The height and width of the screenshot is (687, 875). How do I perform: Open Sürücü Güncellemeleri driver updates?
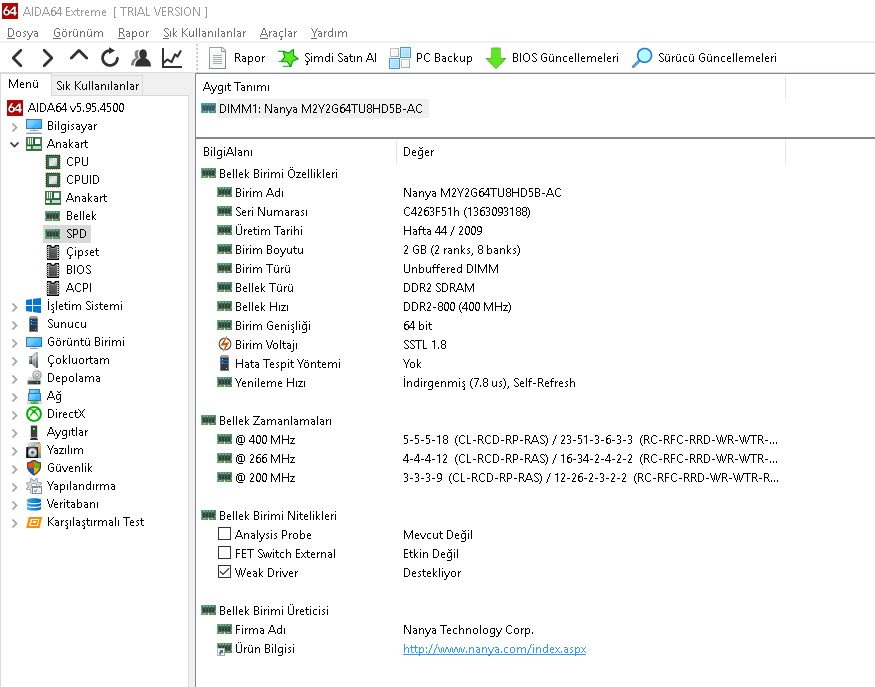[x=704, y=58]
